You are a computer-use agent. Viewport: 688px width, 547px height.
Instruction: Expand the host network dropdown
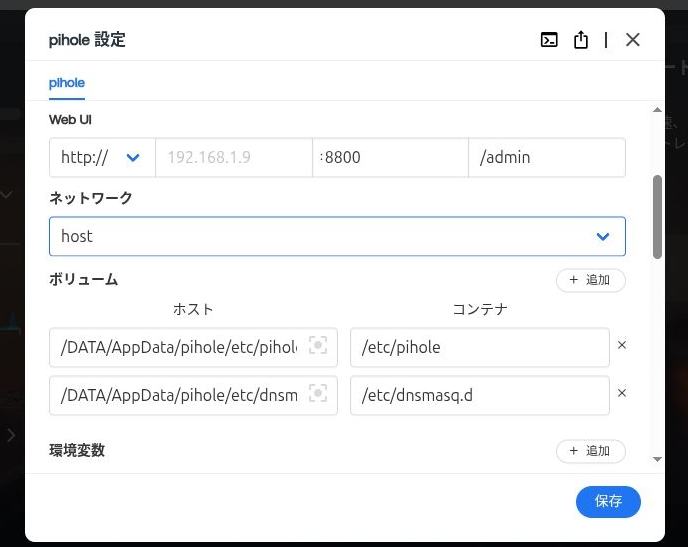[x=337, y=236]
